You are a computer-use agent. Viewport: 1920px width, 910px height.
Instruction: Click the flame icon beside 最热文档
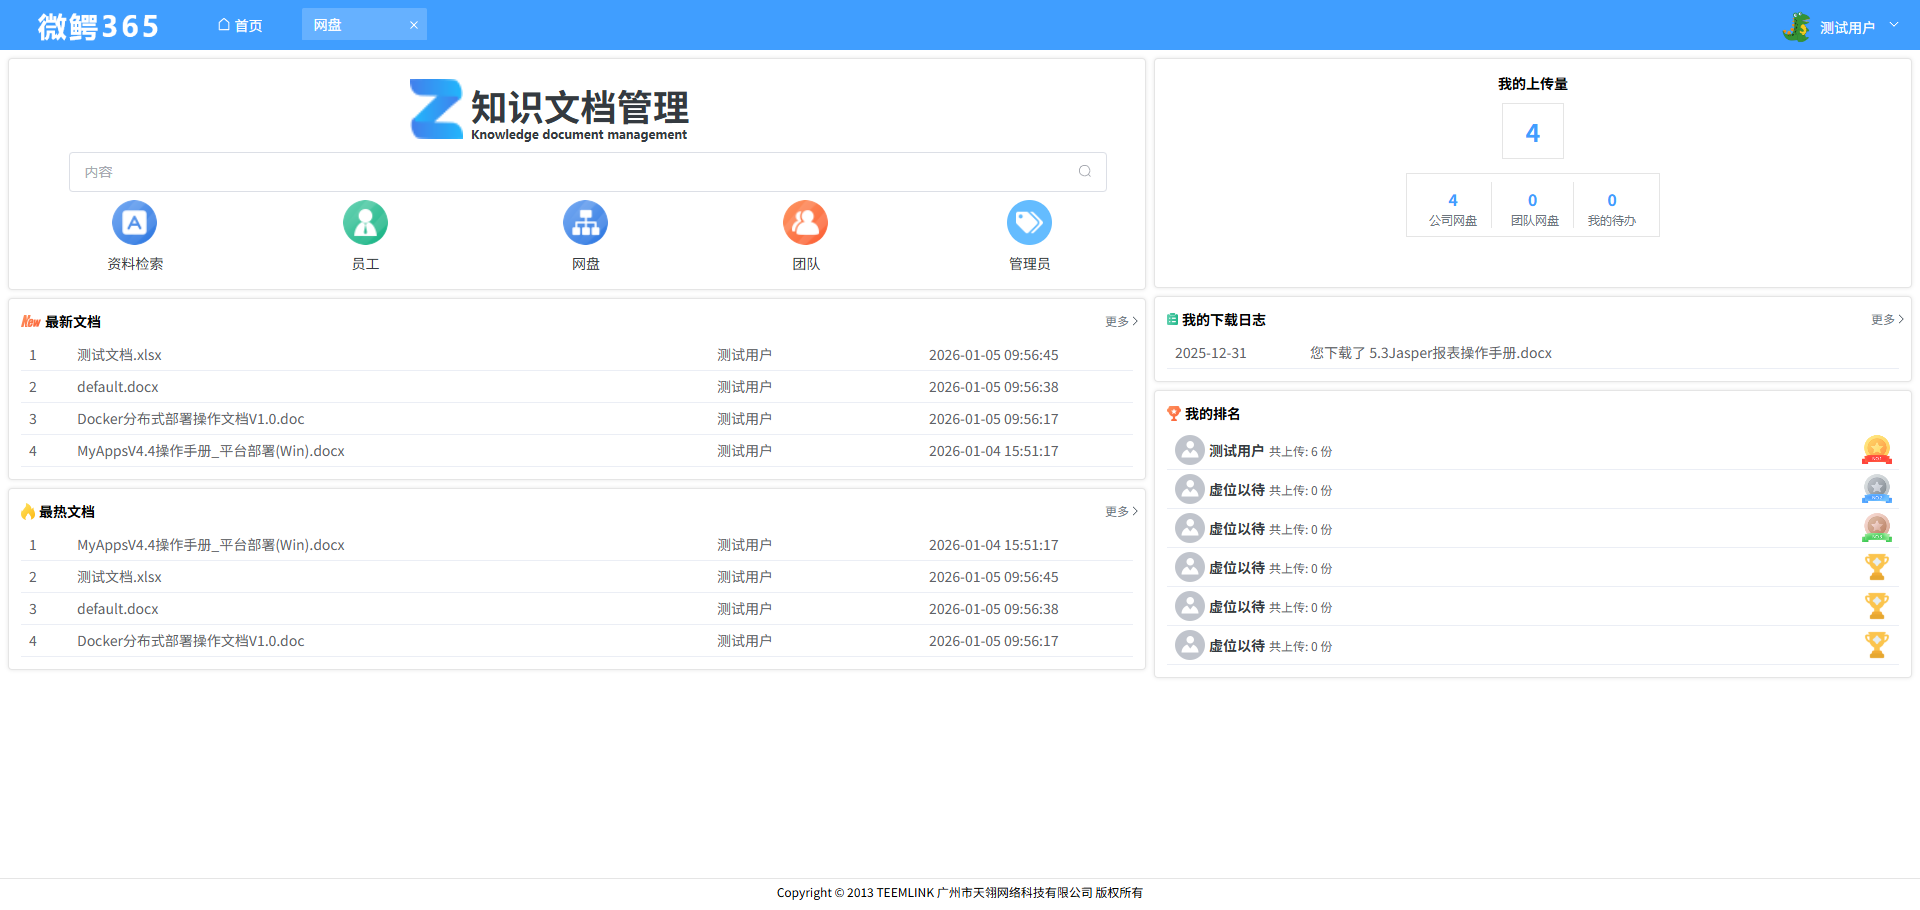coord(28,511)
